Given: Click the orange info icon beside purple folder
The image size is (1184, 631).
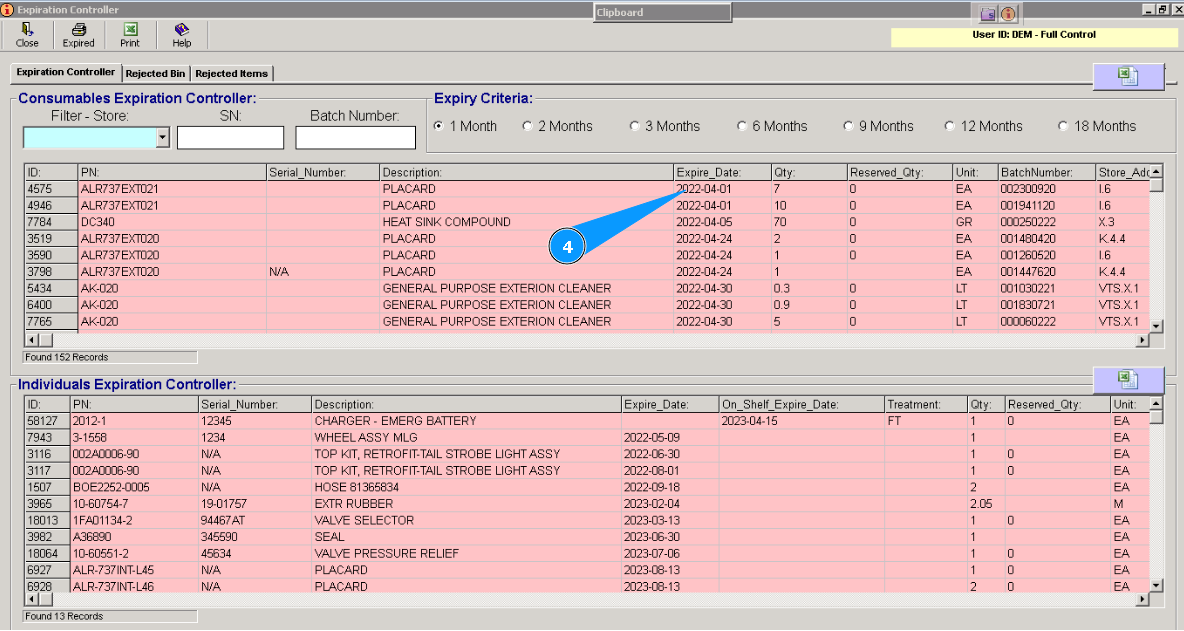Looking at the screenshot, I should pyautogui.click(x=1008, y=14).
